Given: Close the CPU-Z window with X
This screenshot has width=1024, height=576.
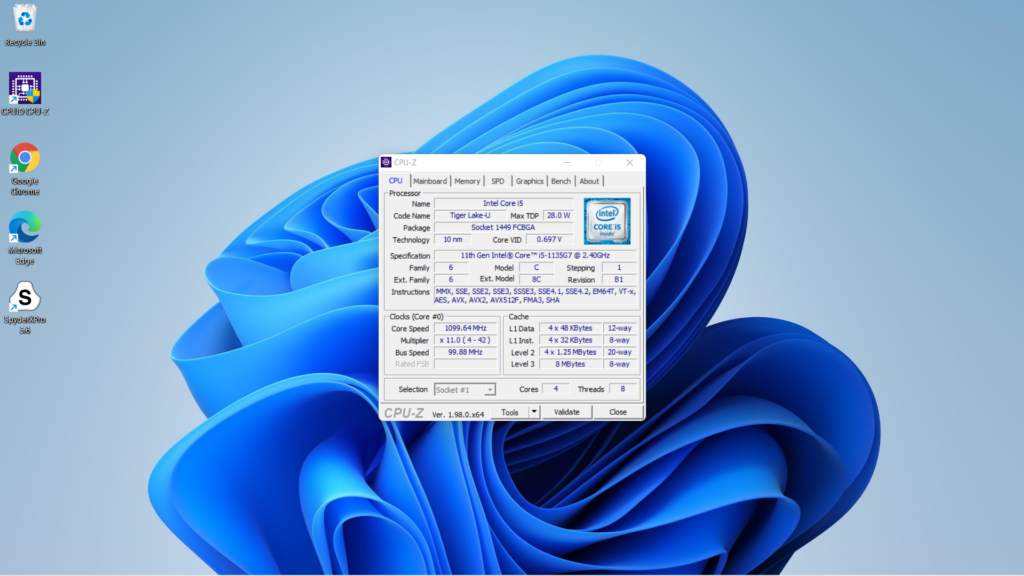Looking at the screenshot, I should click(x=630, y=163).
